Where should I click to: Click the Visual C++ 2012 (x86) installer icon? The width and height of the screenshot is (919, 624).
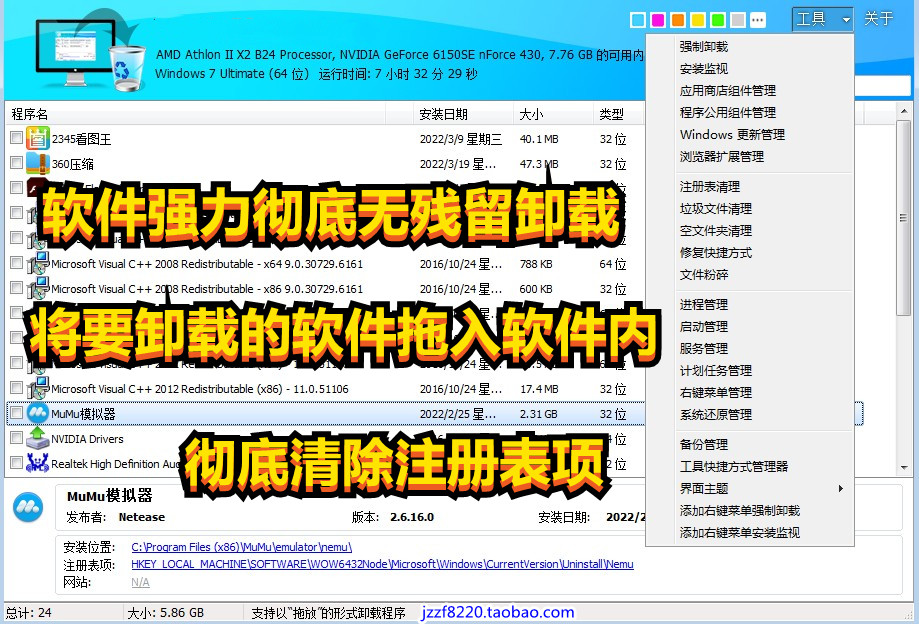click(x=38, y=388)
